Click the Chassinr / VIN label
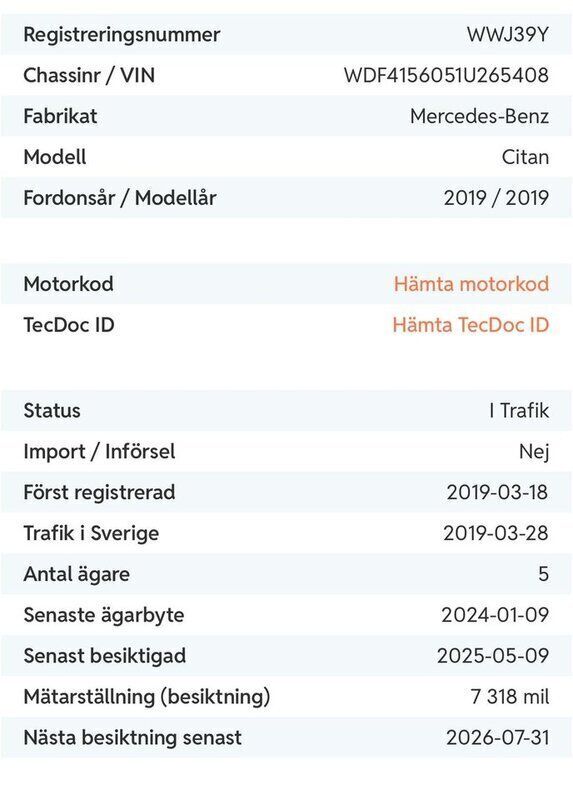The width and height of the screenshot is (573, 800). coord(89,75)
